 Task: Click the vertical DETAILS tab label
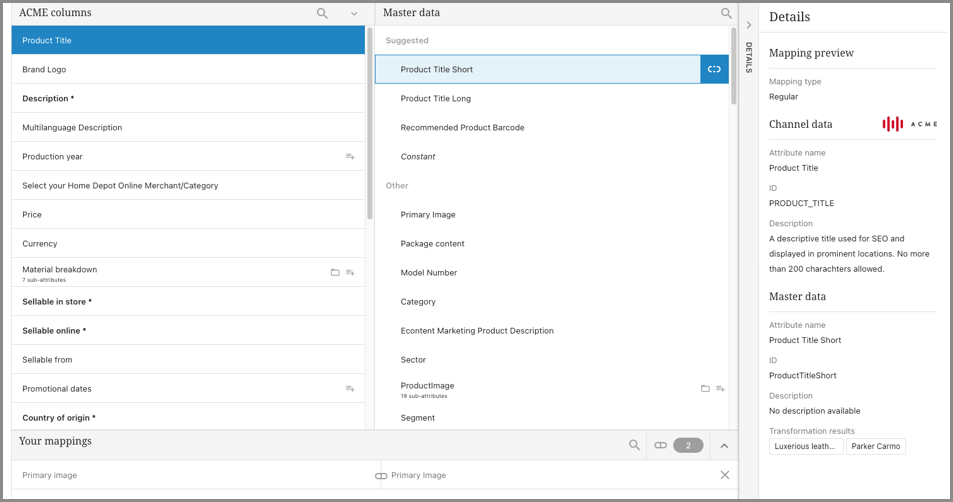coord(748,57)
